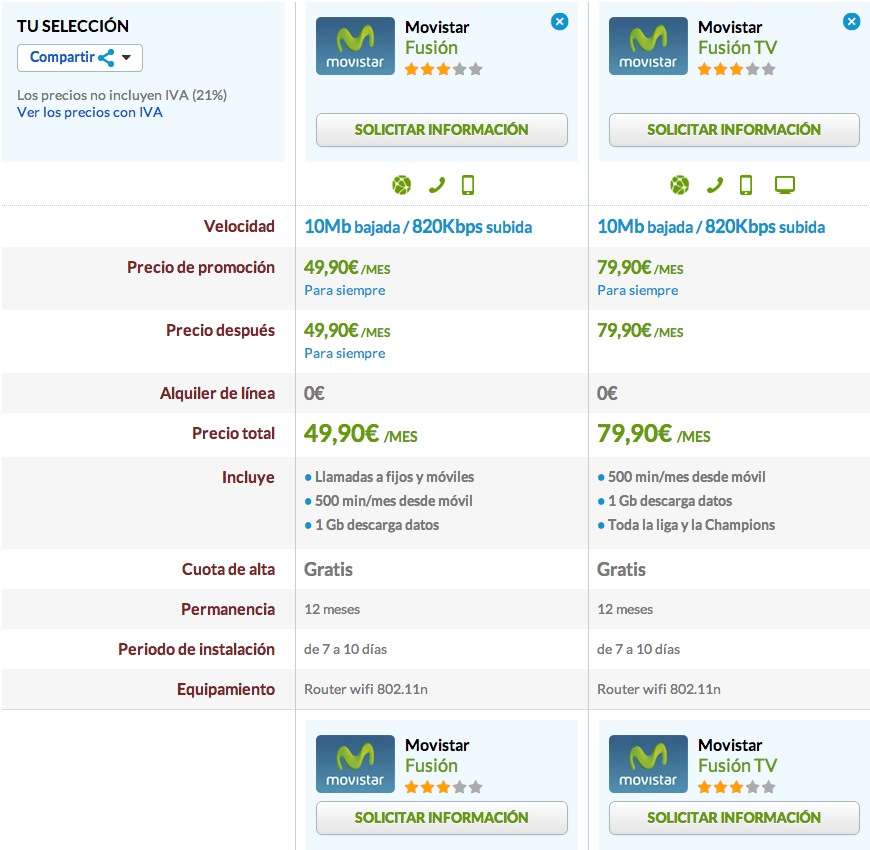Click TV screen icon under Fusión TV
This screenshot has width=870, height=850.
coord(785,185)
